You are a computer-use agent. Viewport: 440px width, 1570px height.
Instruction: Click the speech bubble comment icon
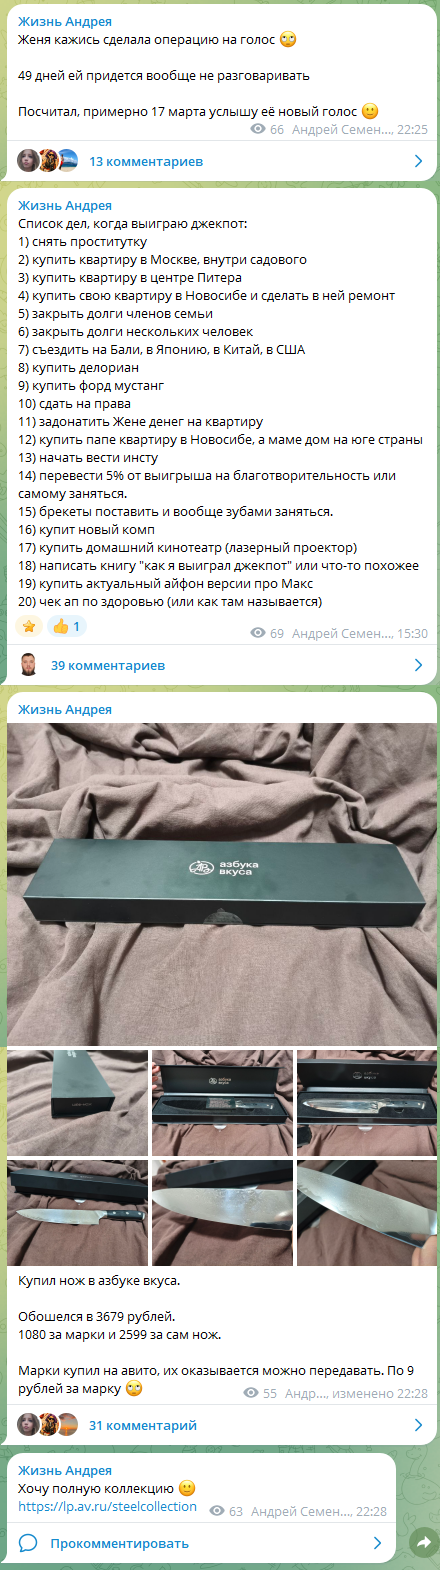click(29, 1543)
